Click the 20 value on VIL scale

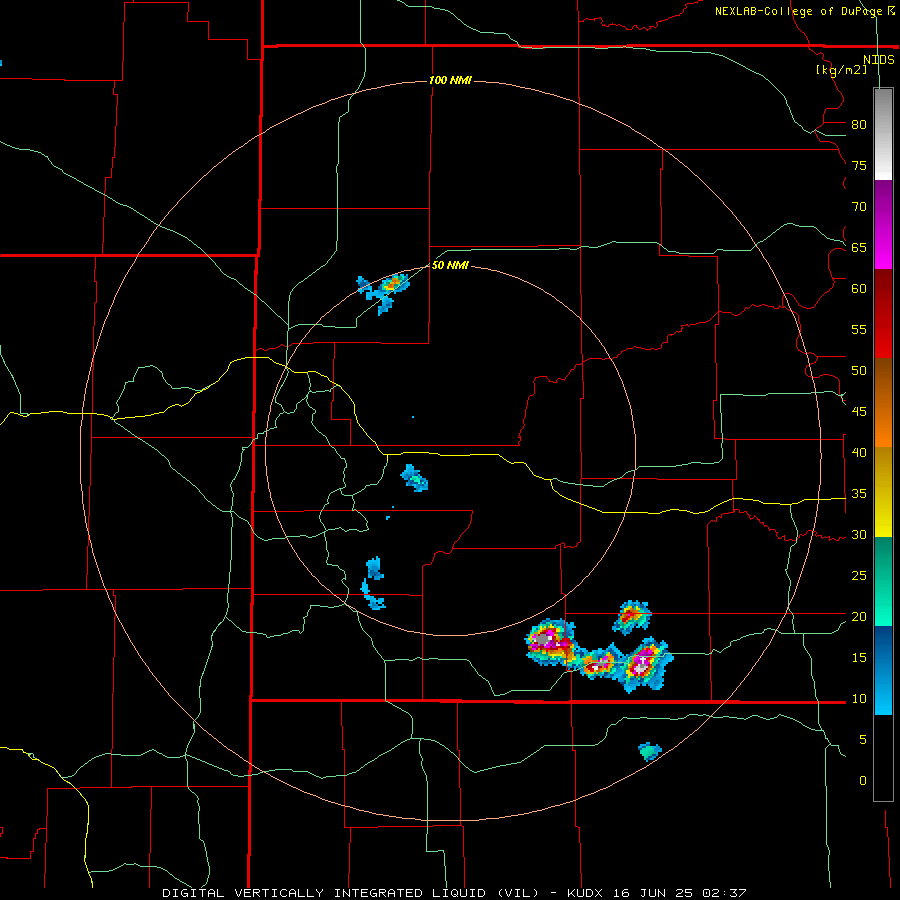859,616
